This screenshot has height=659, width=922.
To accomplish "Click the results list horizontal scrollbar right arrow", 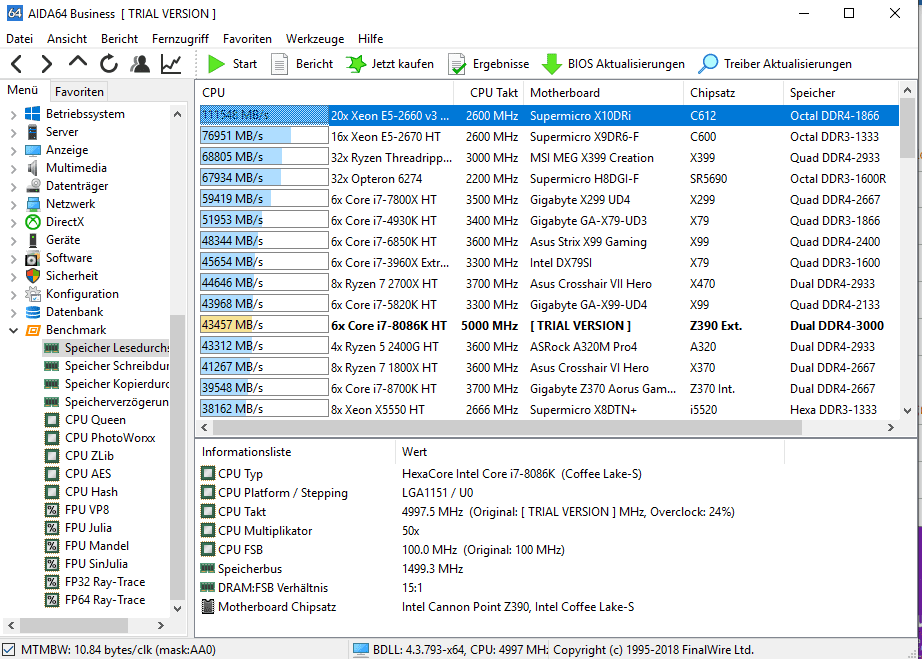I will [891, 428].
